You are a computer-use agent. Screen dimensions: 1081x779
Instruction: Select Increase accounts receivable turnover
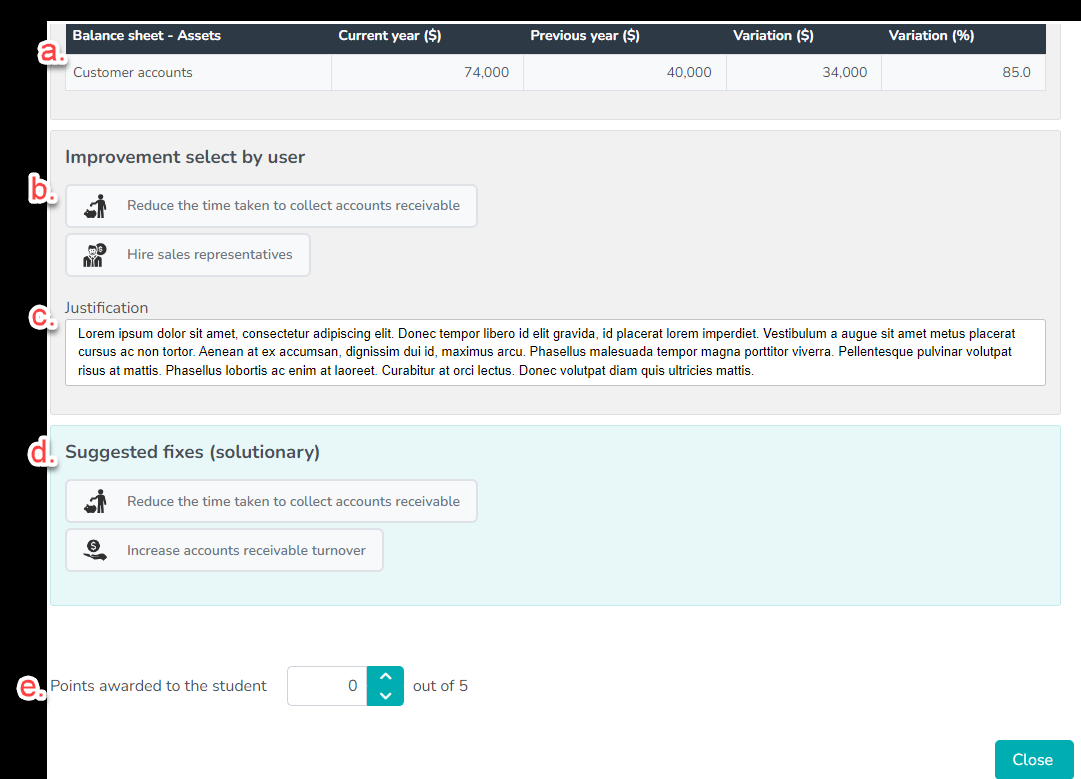224,550
